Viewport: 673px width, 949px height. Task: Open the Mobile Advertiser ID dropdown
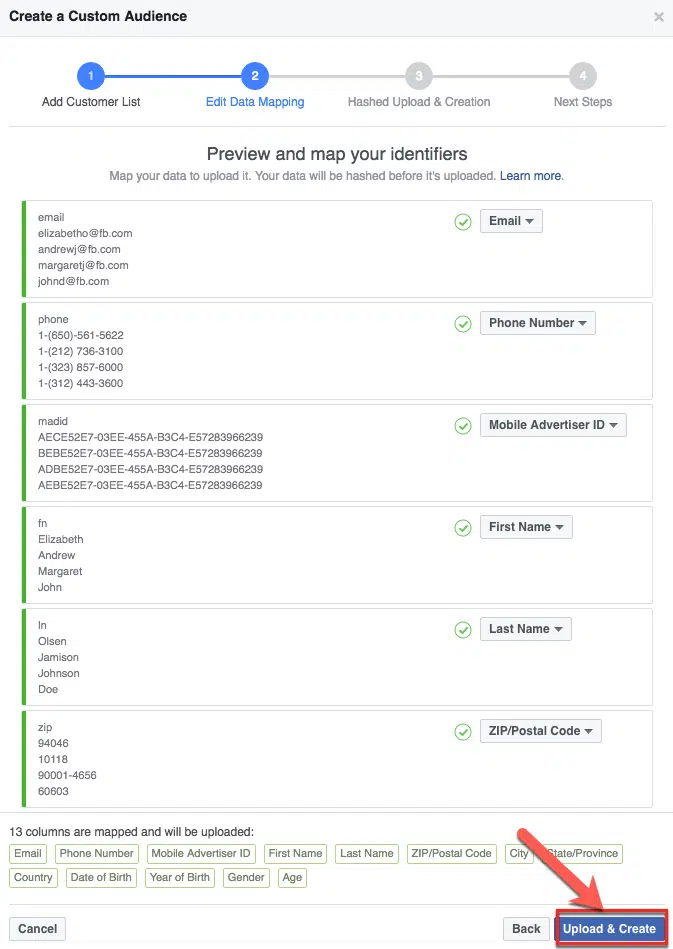click(553, 425)
